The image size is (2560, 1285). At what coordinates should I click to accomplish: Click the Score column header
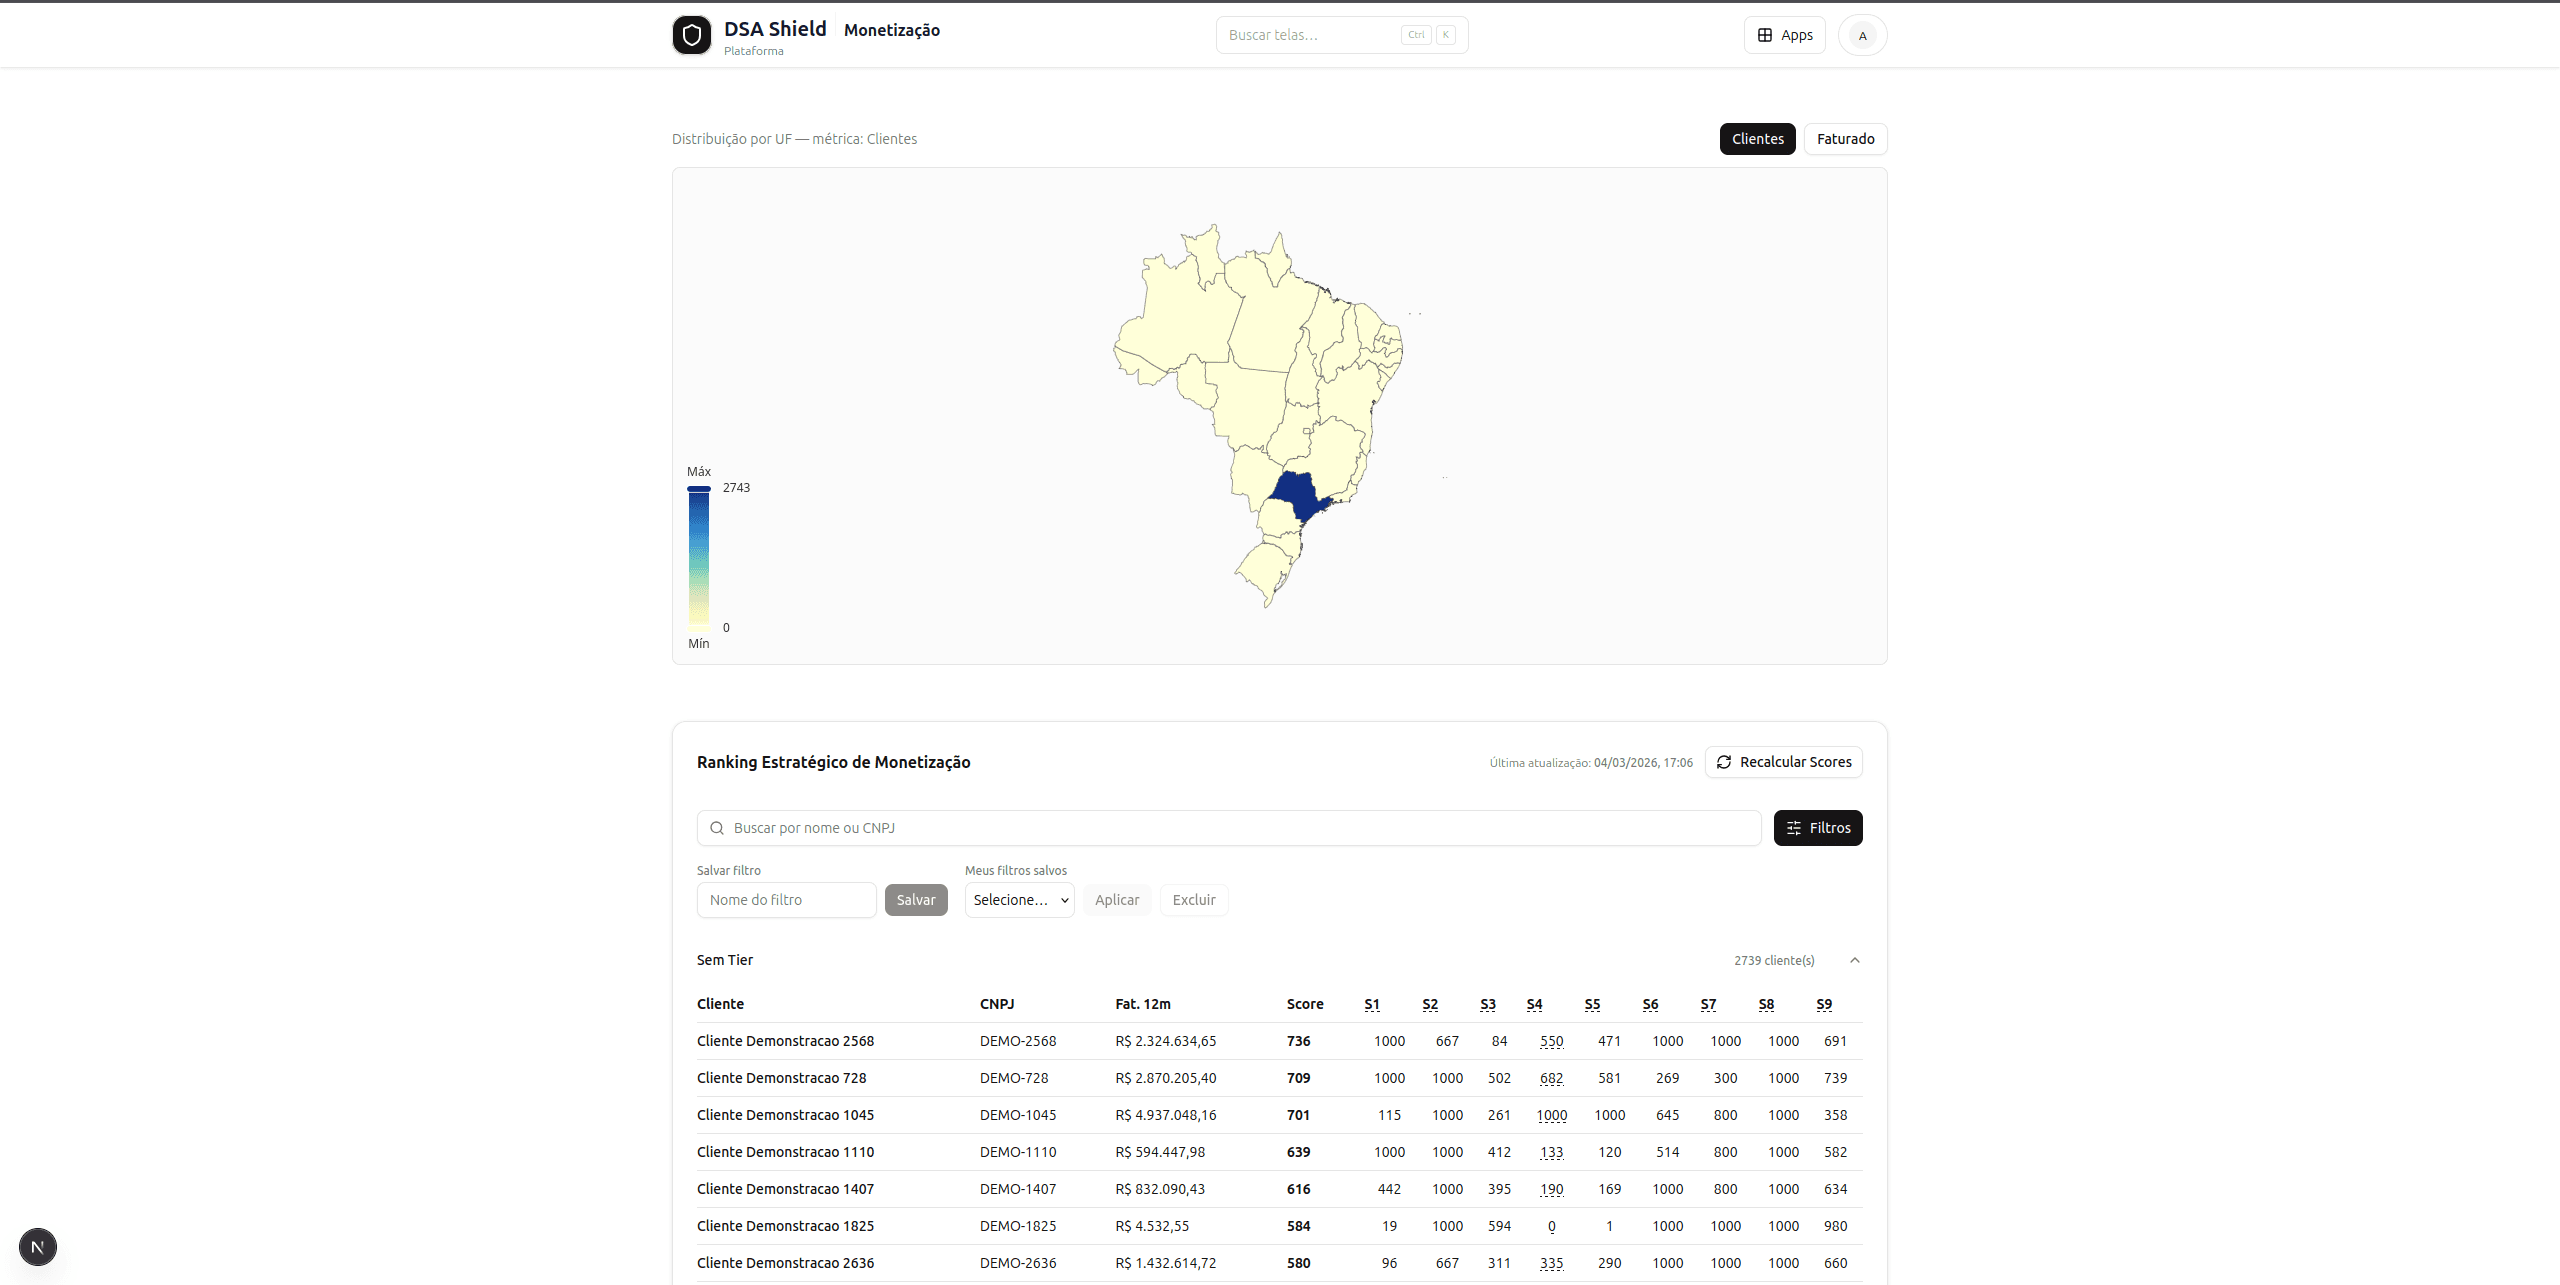1305,1004
